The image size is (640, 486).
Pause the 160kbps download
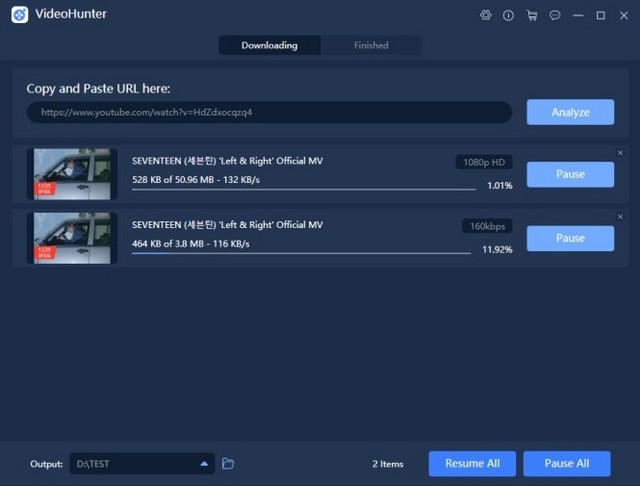point(570,238)
